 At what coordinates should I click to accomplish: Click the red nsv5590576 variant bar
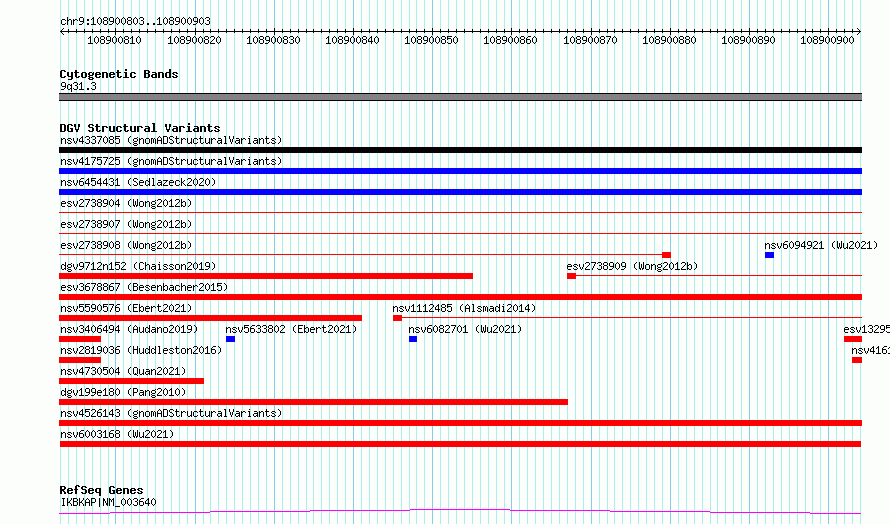[x=210, y=318]
